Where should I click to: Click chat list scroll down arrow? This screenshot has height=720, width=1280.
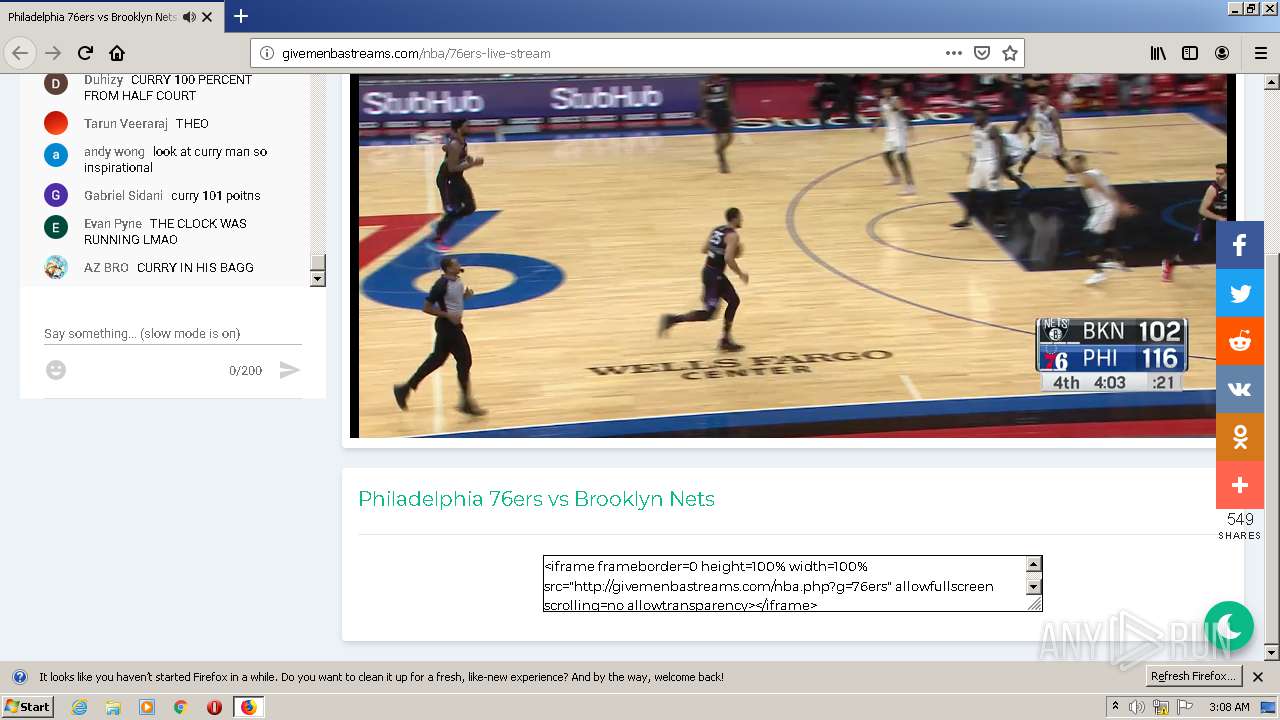[318, 279]
